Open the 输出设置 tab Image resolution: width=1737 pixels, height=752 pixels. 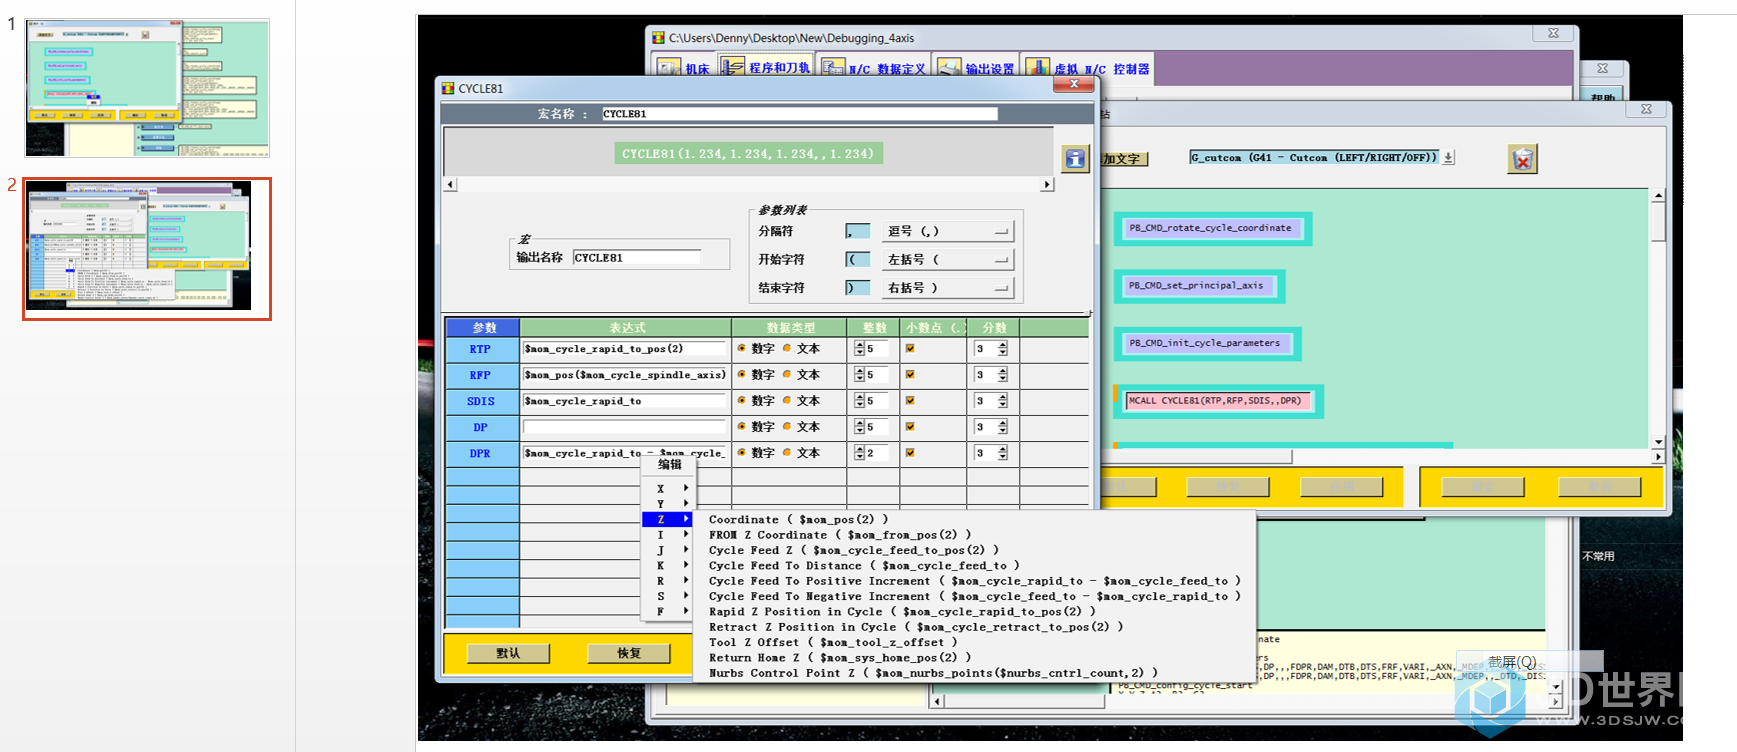pos(976,68)
